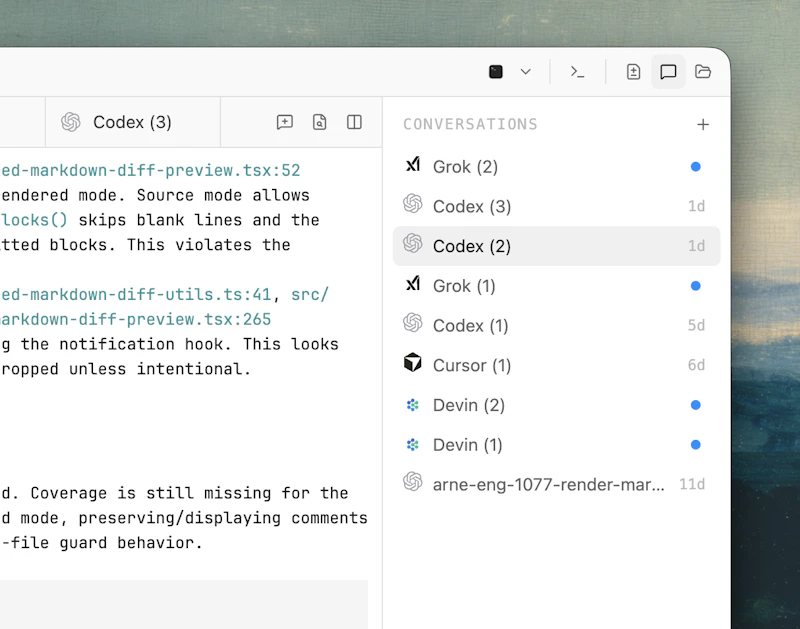Screen dimensions: 800x629
Task: Click the cube logo beside Cursor (1)
Action: pyautogui.click(x=413, y=363)
